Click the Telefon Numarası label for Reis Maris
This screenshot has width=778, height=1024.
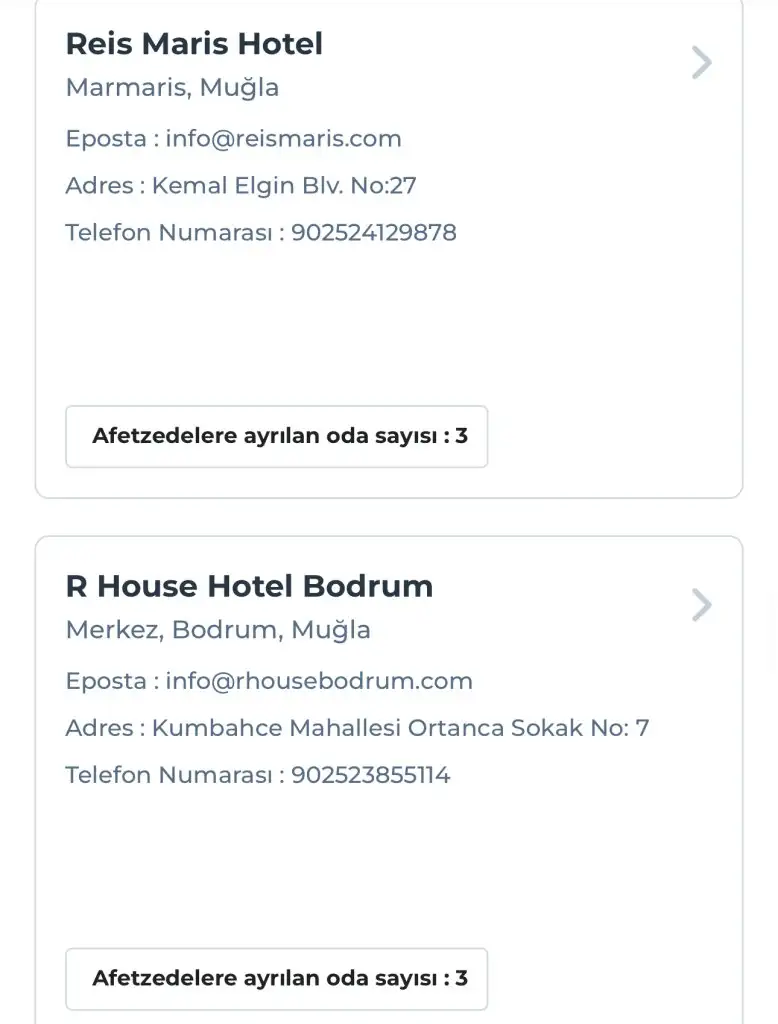(x=169, y=233)
